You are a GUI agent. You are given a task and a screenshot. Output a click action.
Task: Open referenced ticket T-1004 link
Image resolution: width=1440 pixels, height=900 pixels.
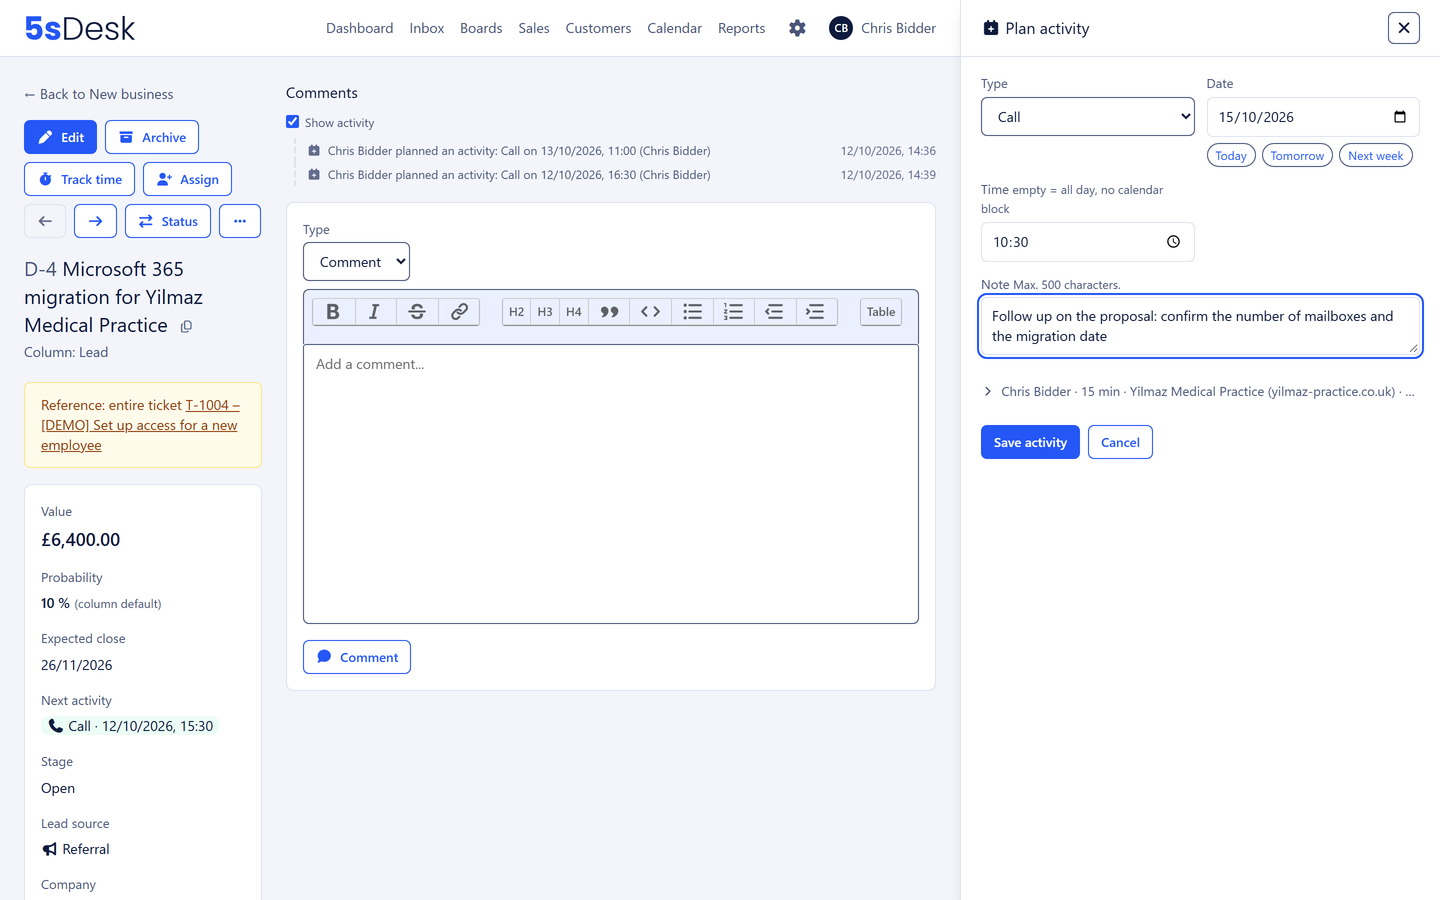coord(140,425)
